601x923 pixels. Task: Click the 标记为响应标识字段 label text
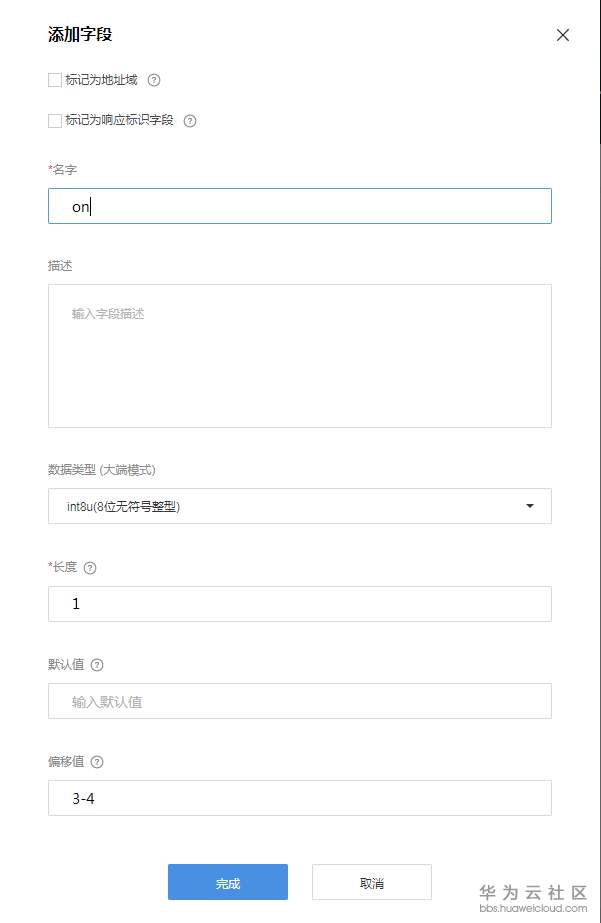pos(119,121)
